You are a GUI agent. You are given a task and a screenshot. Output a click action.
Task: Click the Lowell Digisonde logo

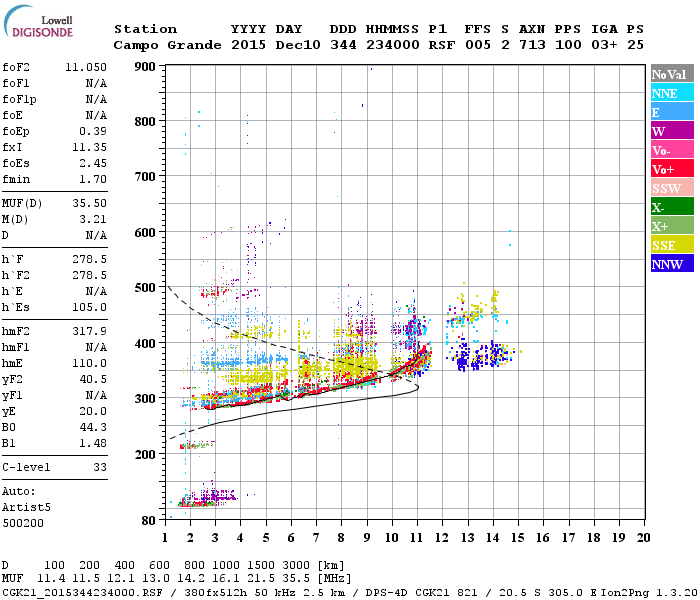pos(38,21)
